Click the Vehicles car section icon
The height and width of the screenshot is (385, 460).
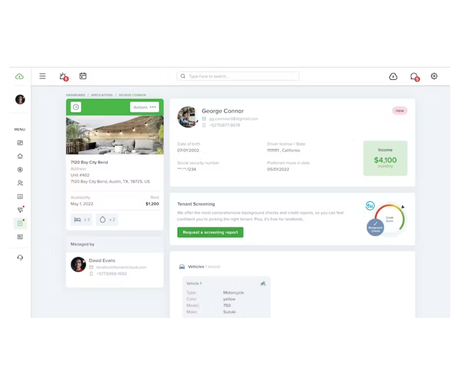(x=182, y=267)
